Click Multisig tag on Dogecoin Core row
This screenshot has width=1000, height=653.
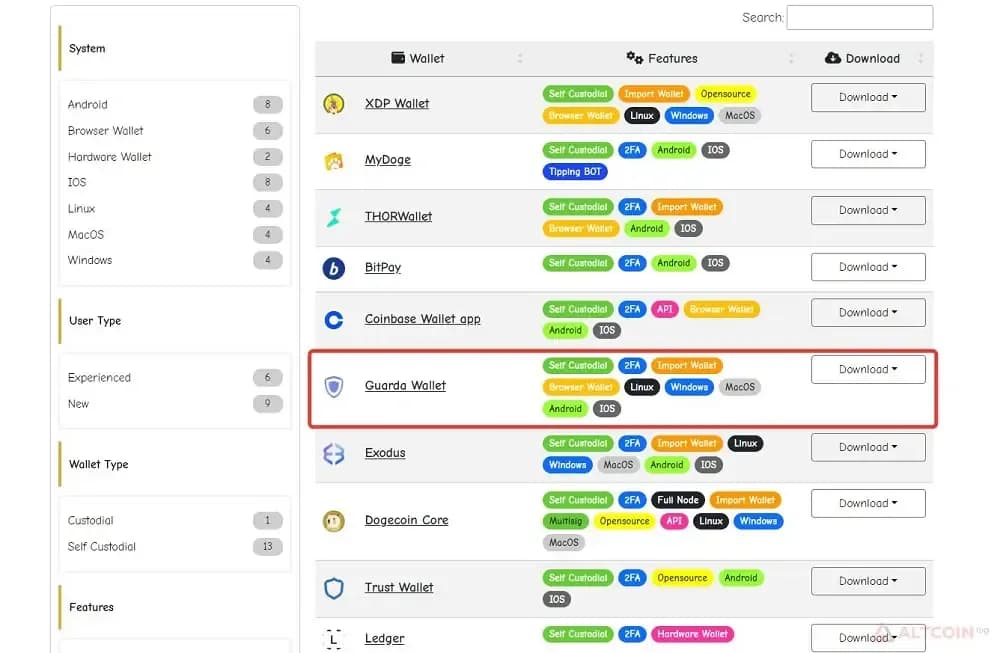[x=565, y=521]
